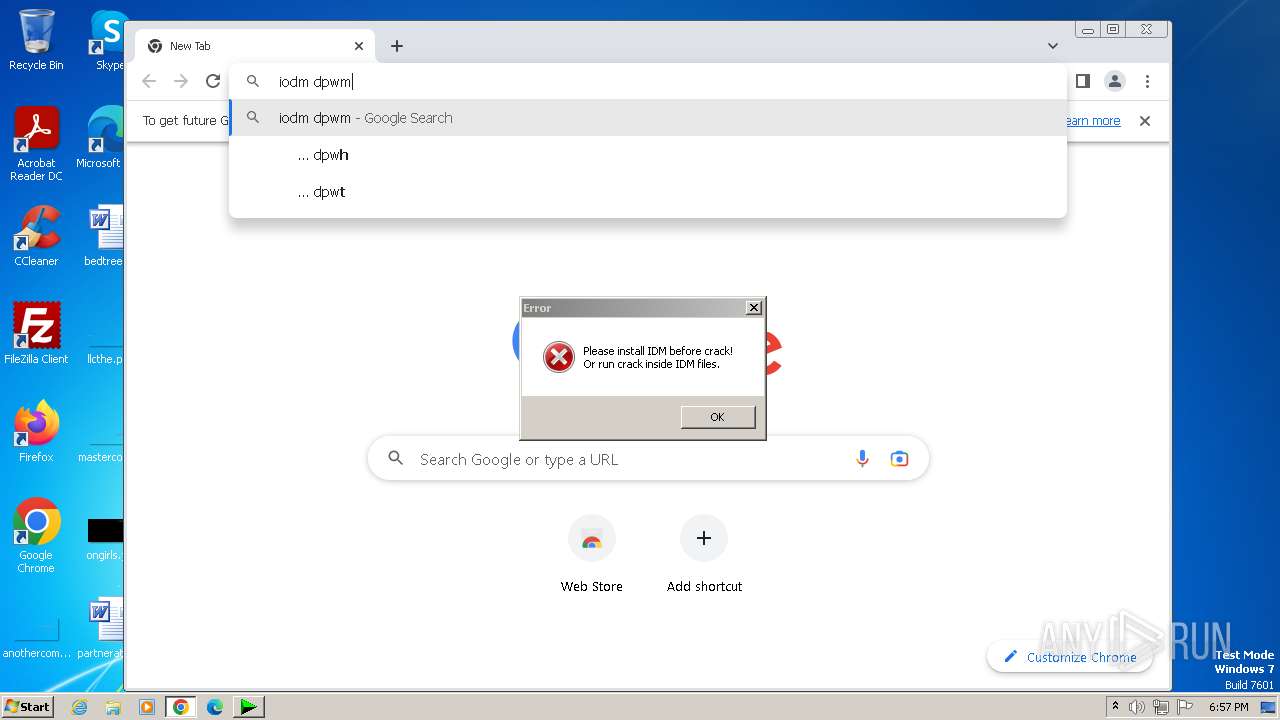Click the Add shortcut button

click(x=704, y=555)
